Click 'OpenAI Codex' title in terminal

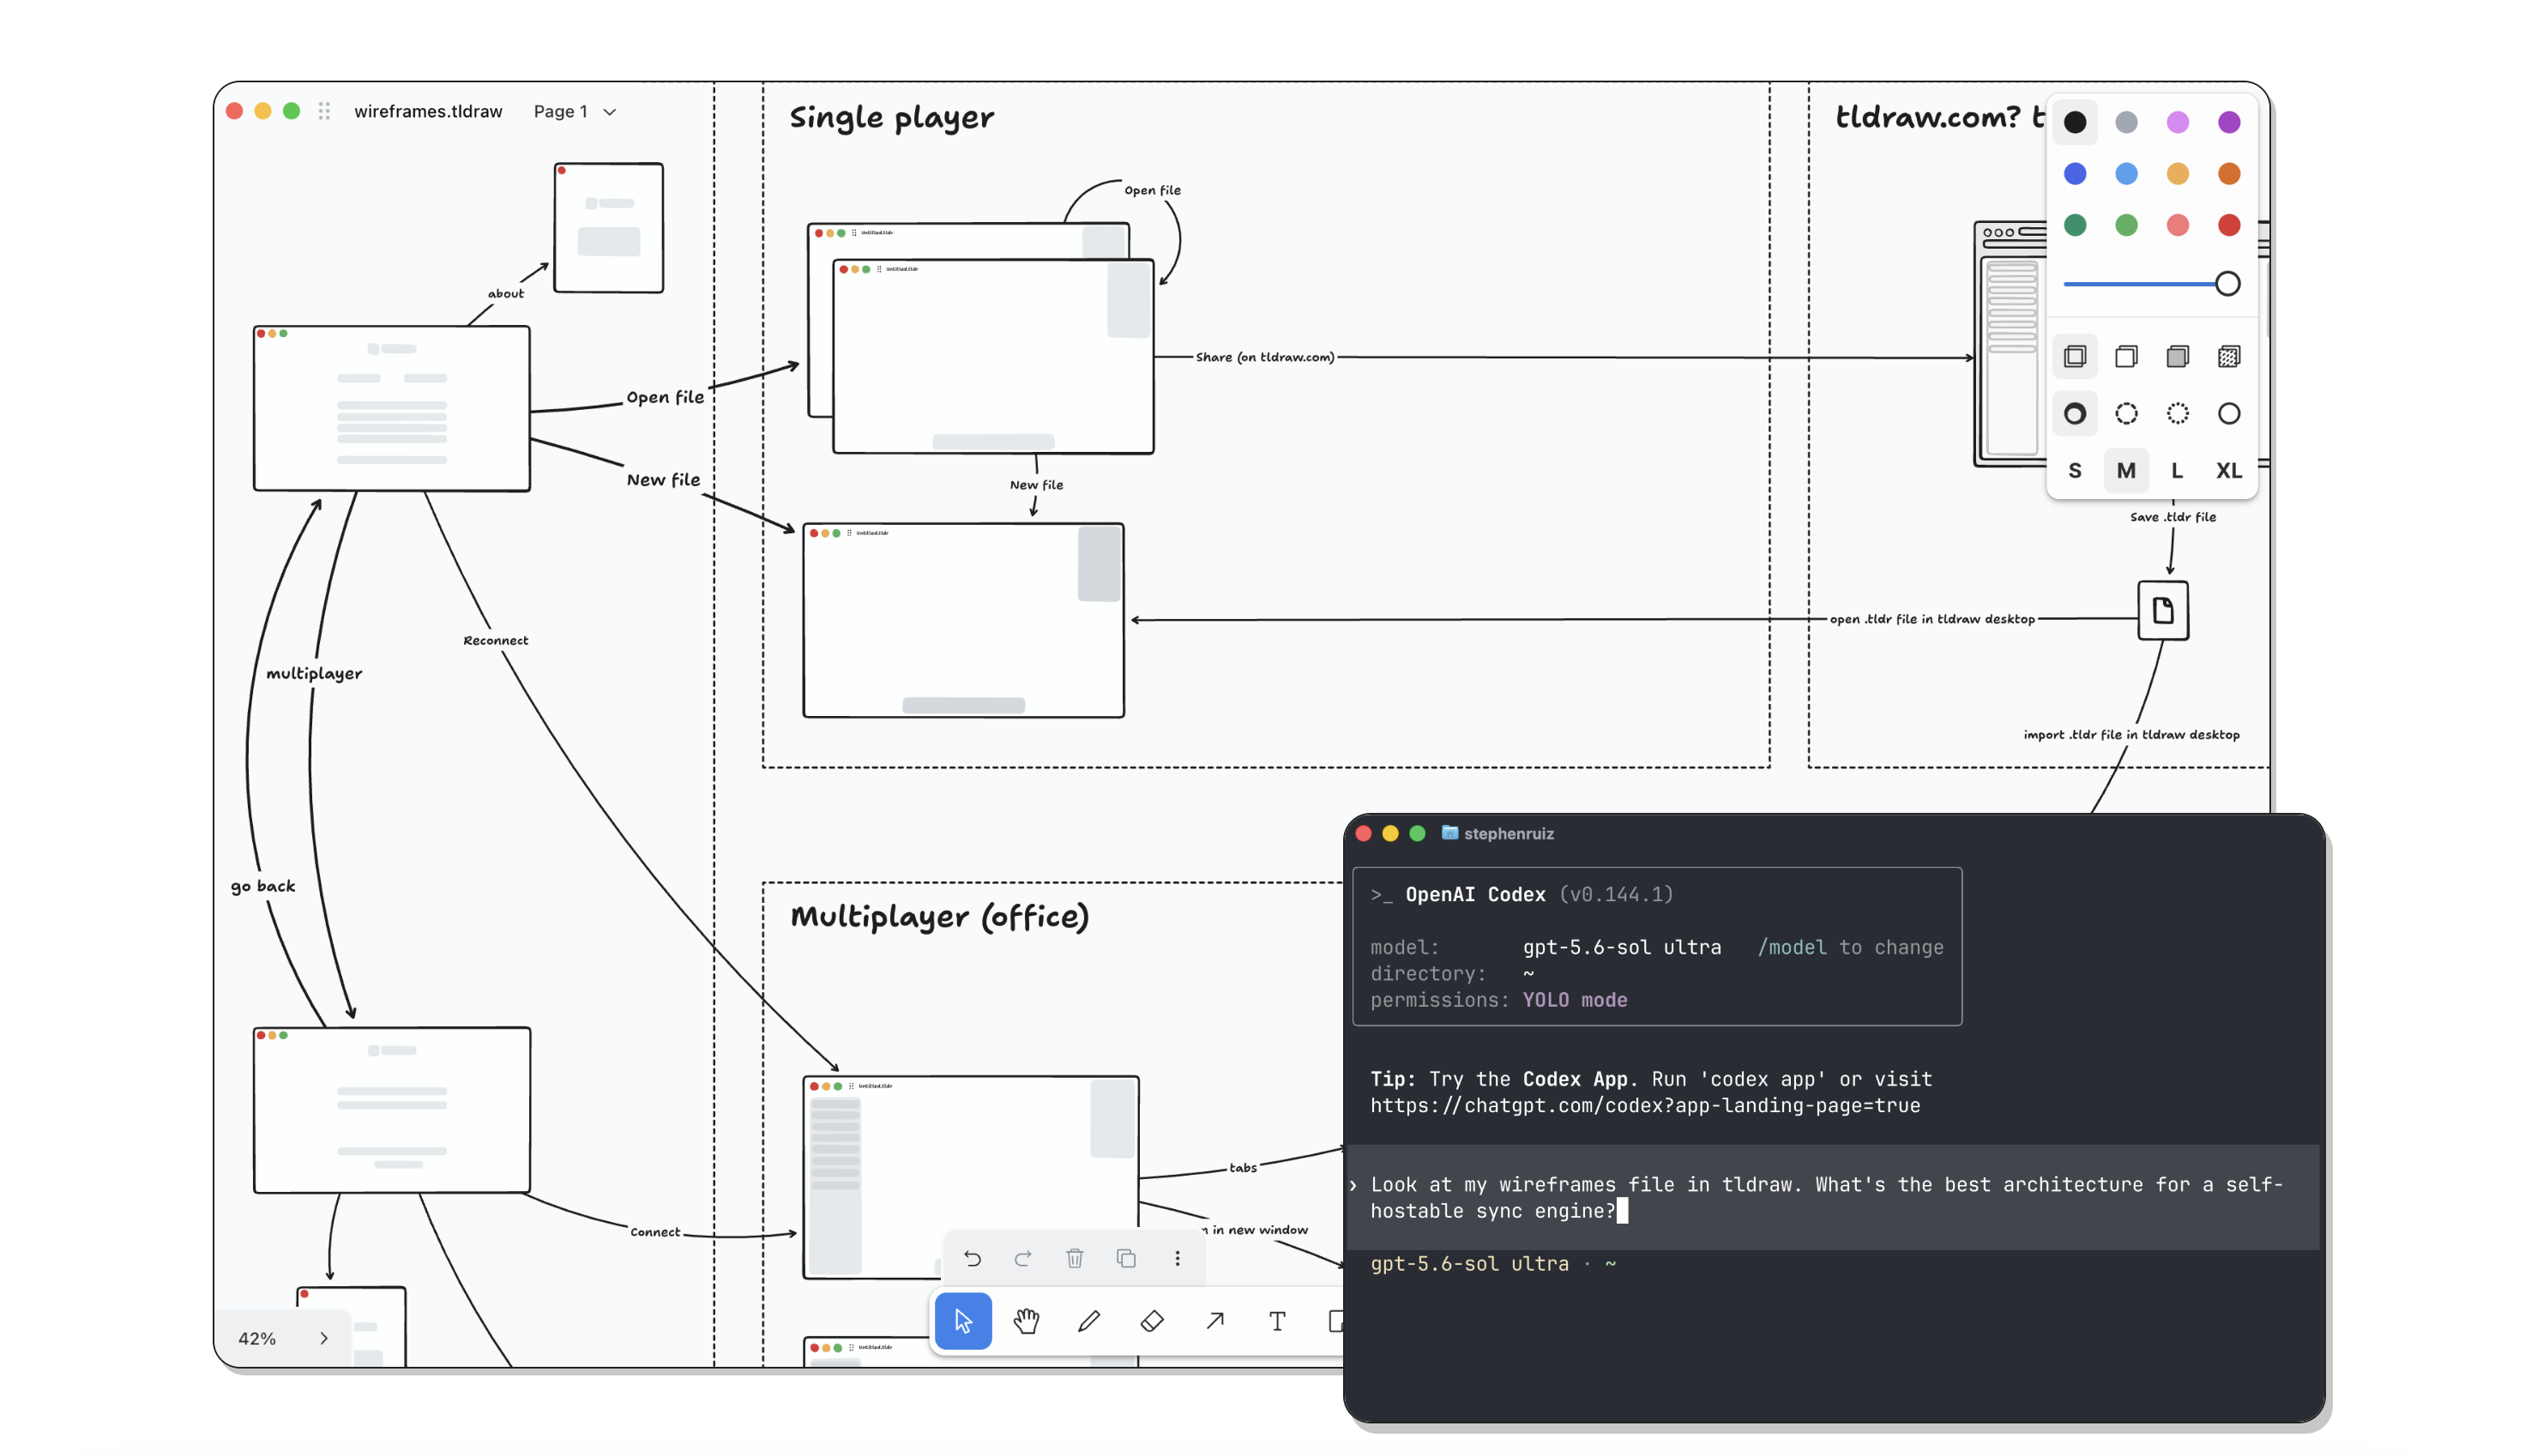(1475, 894)
